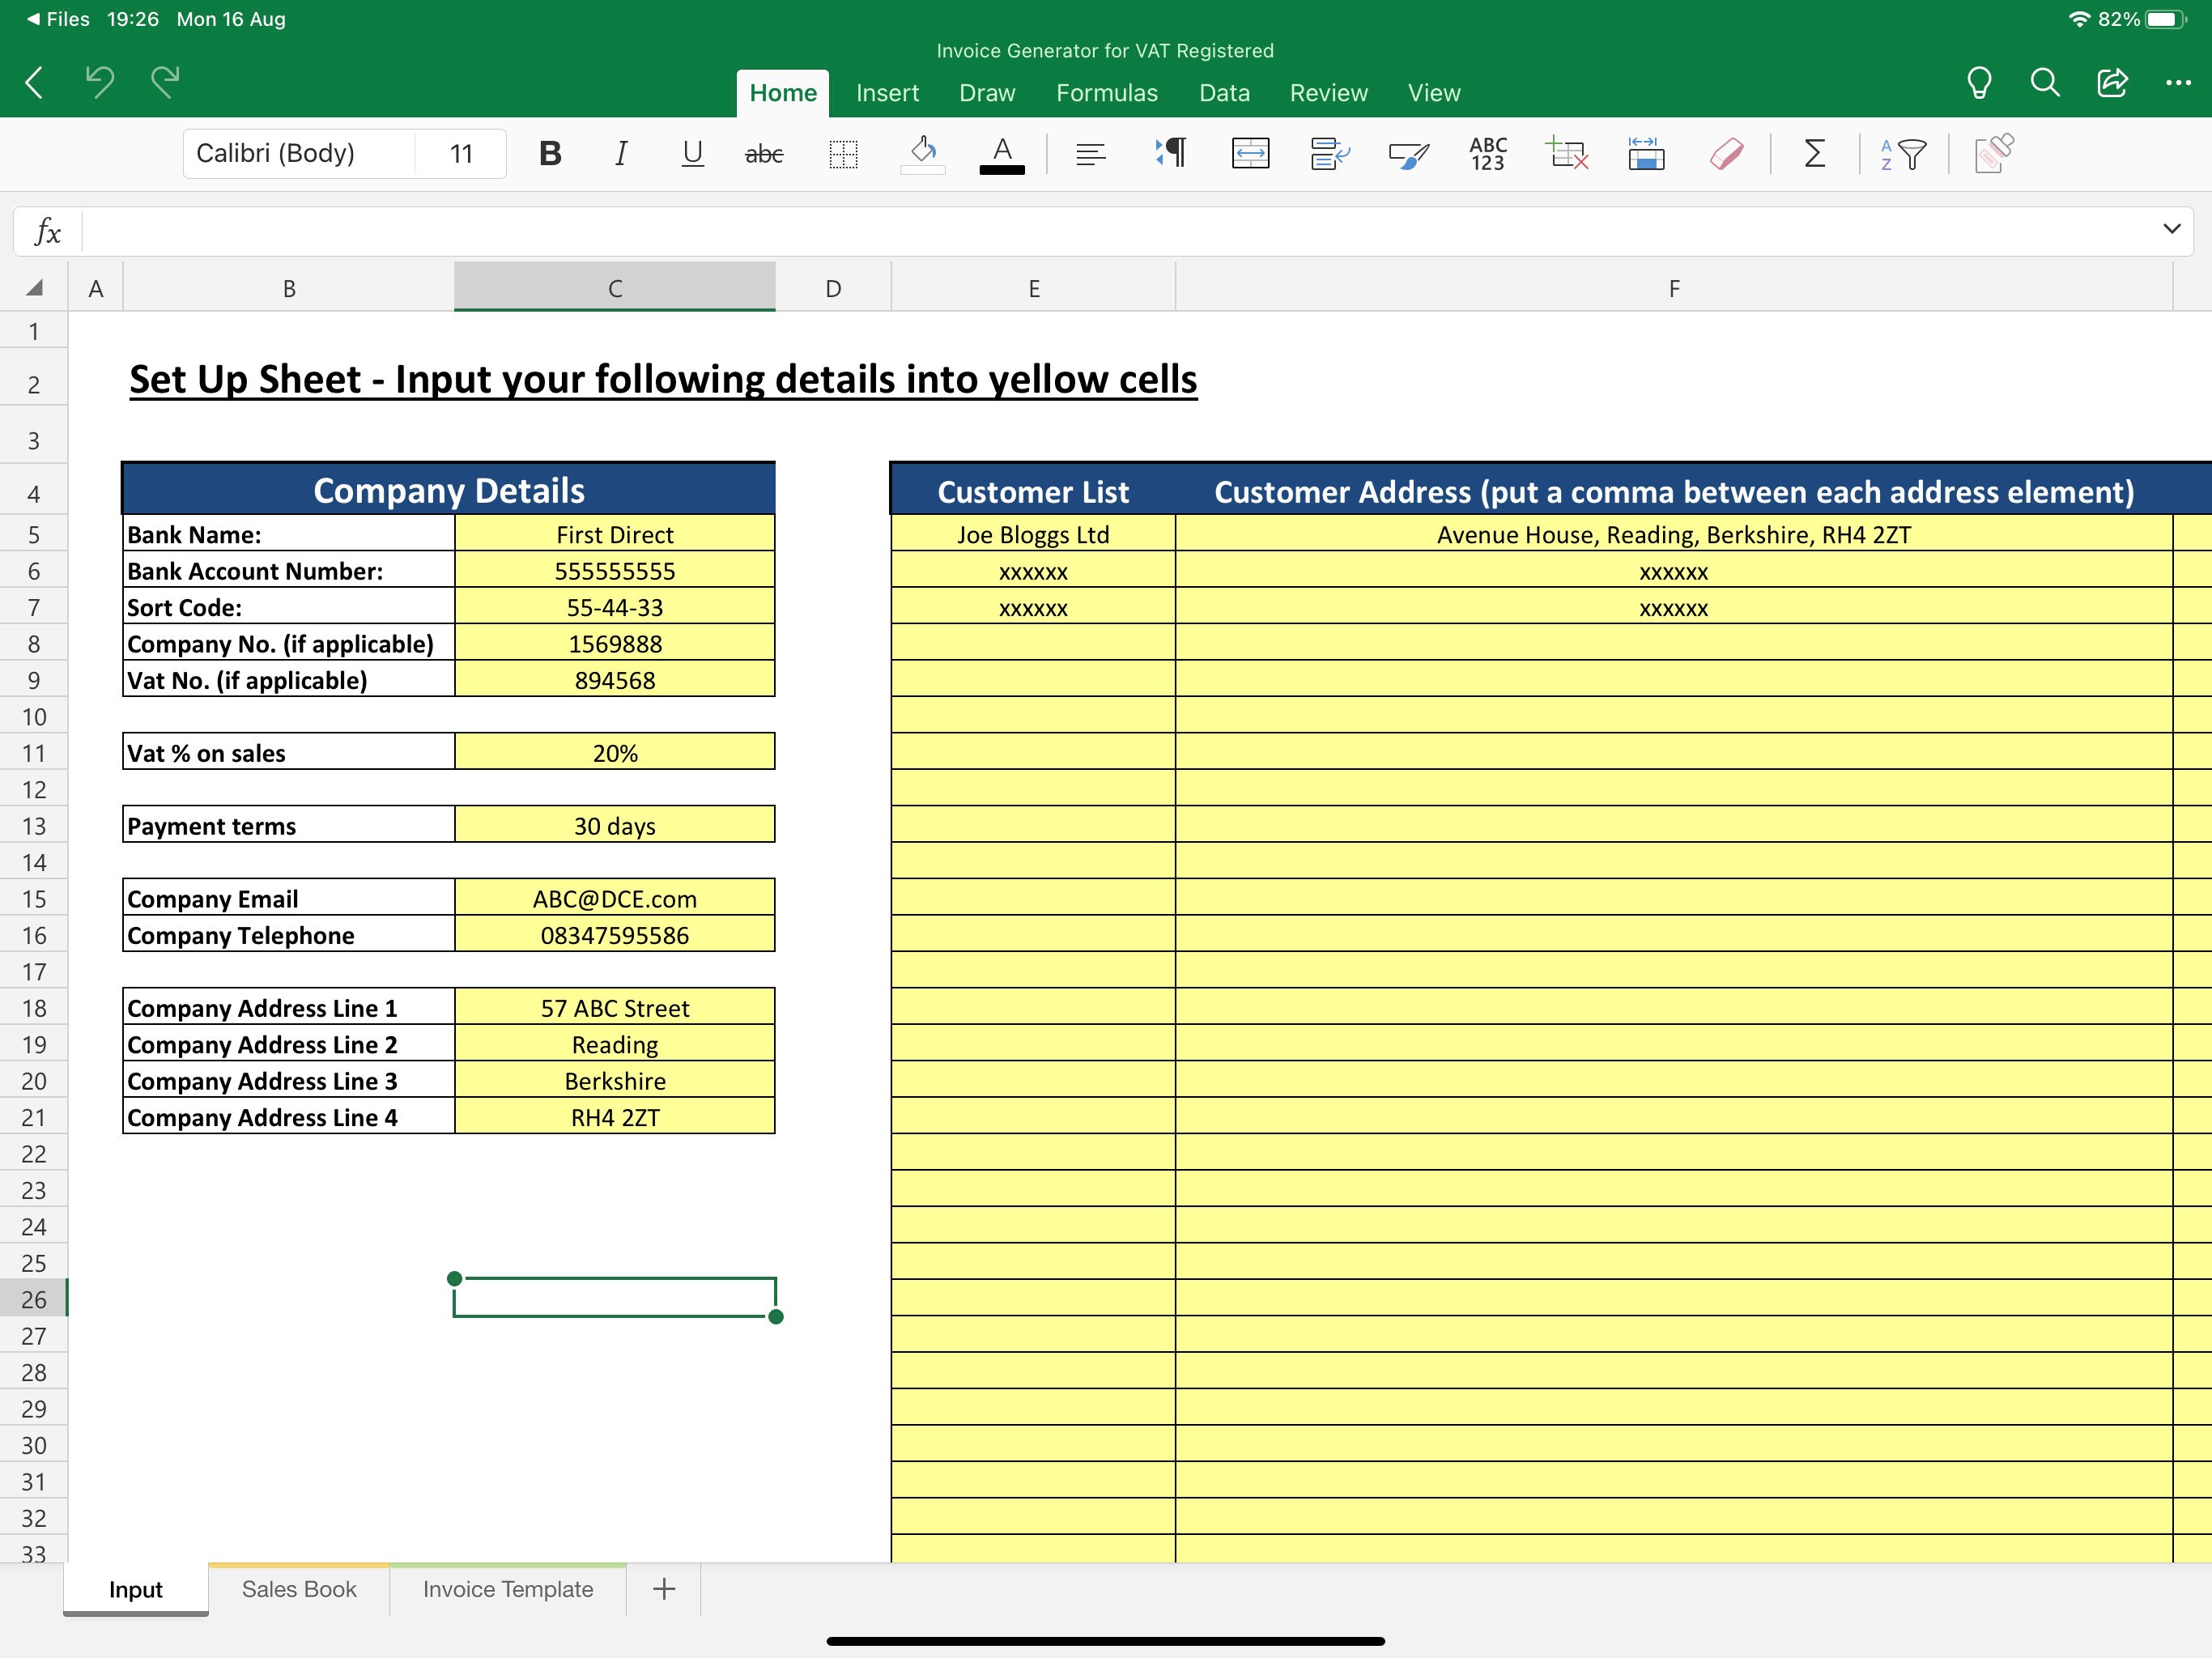The height and width of the screenshot is (1658, 2212).
Task: Toggle underline formatting
Action: (691, 153)
